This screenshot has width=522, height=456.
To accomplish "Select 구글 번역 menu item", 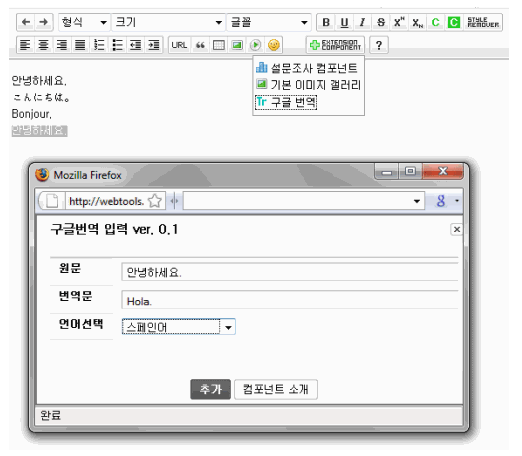I will 286,102.
